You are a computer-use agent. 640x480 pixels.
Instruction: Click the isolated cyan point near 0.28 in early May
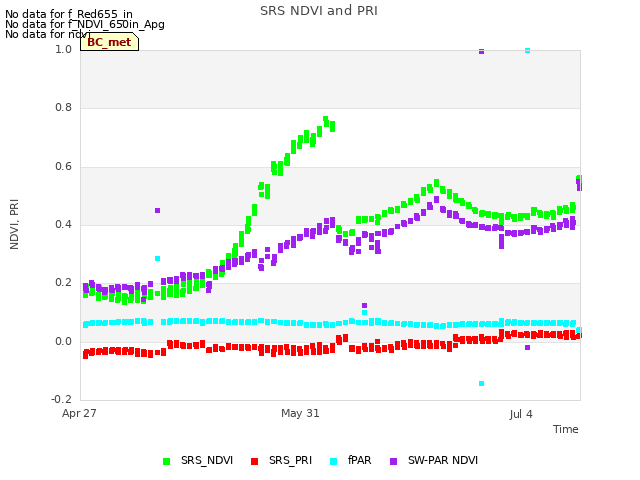158,258
